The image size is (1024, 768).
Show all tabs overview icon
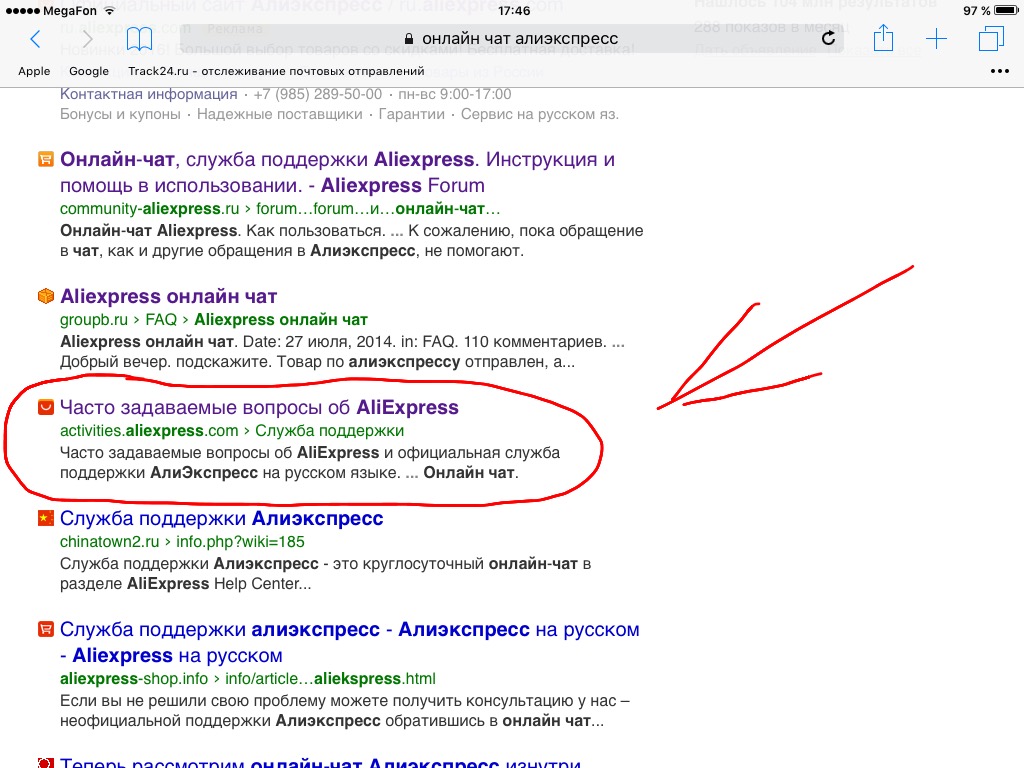[x=991, y=39]
